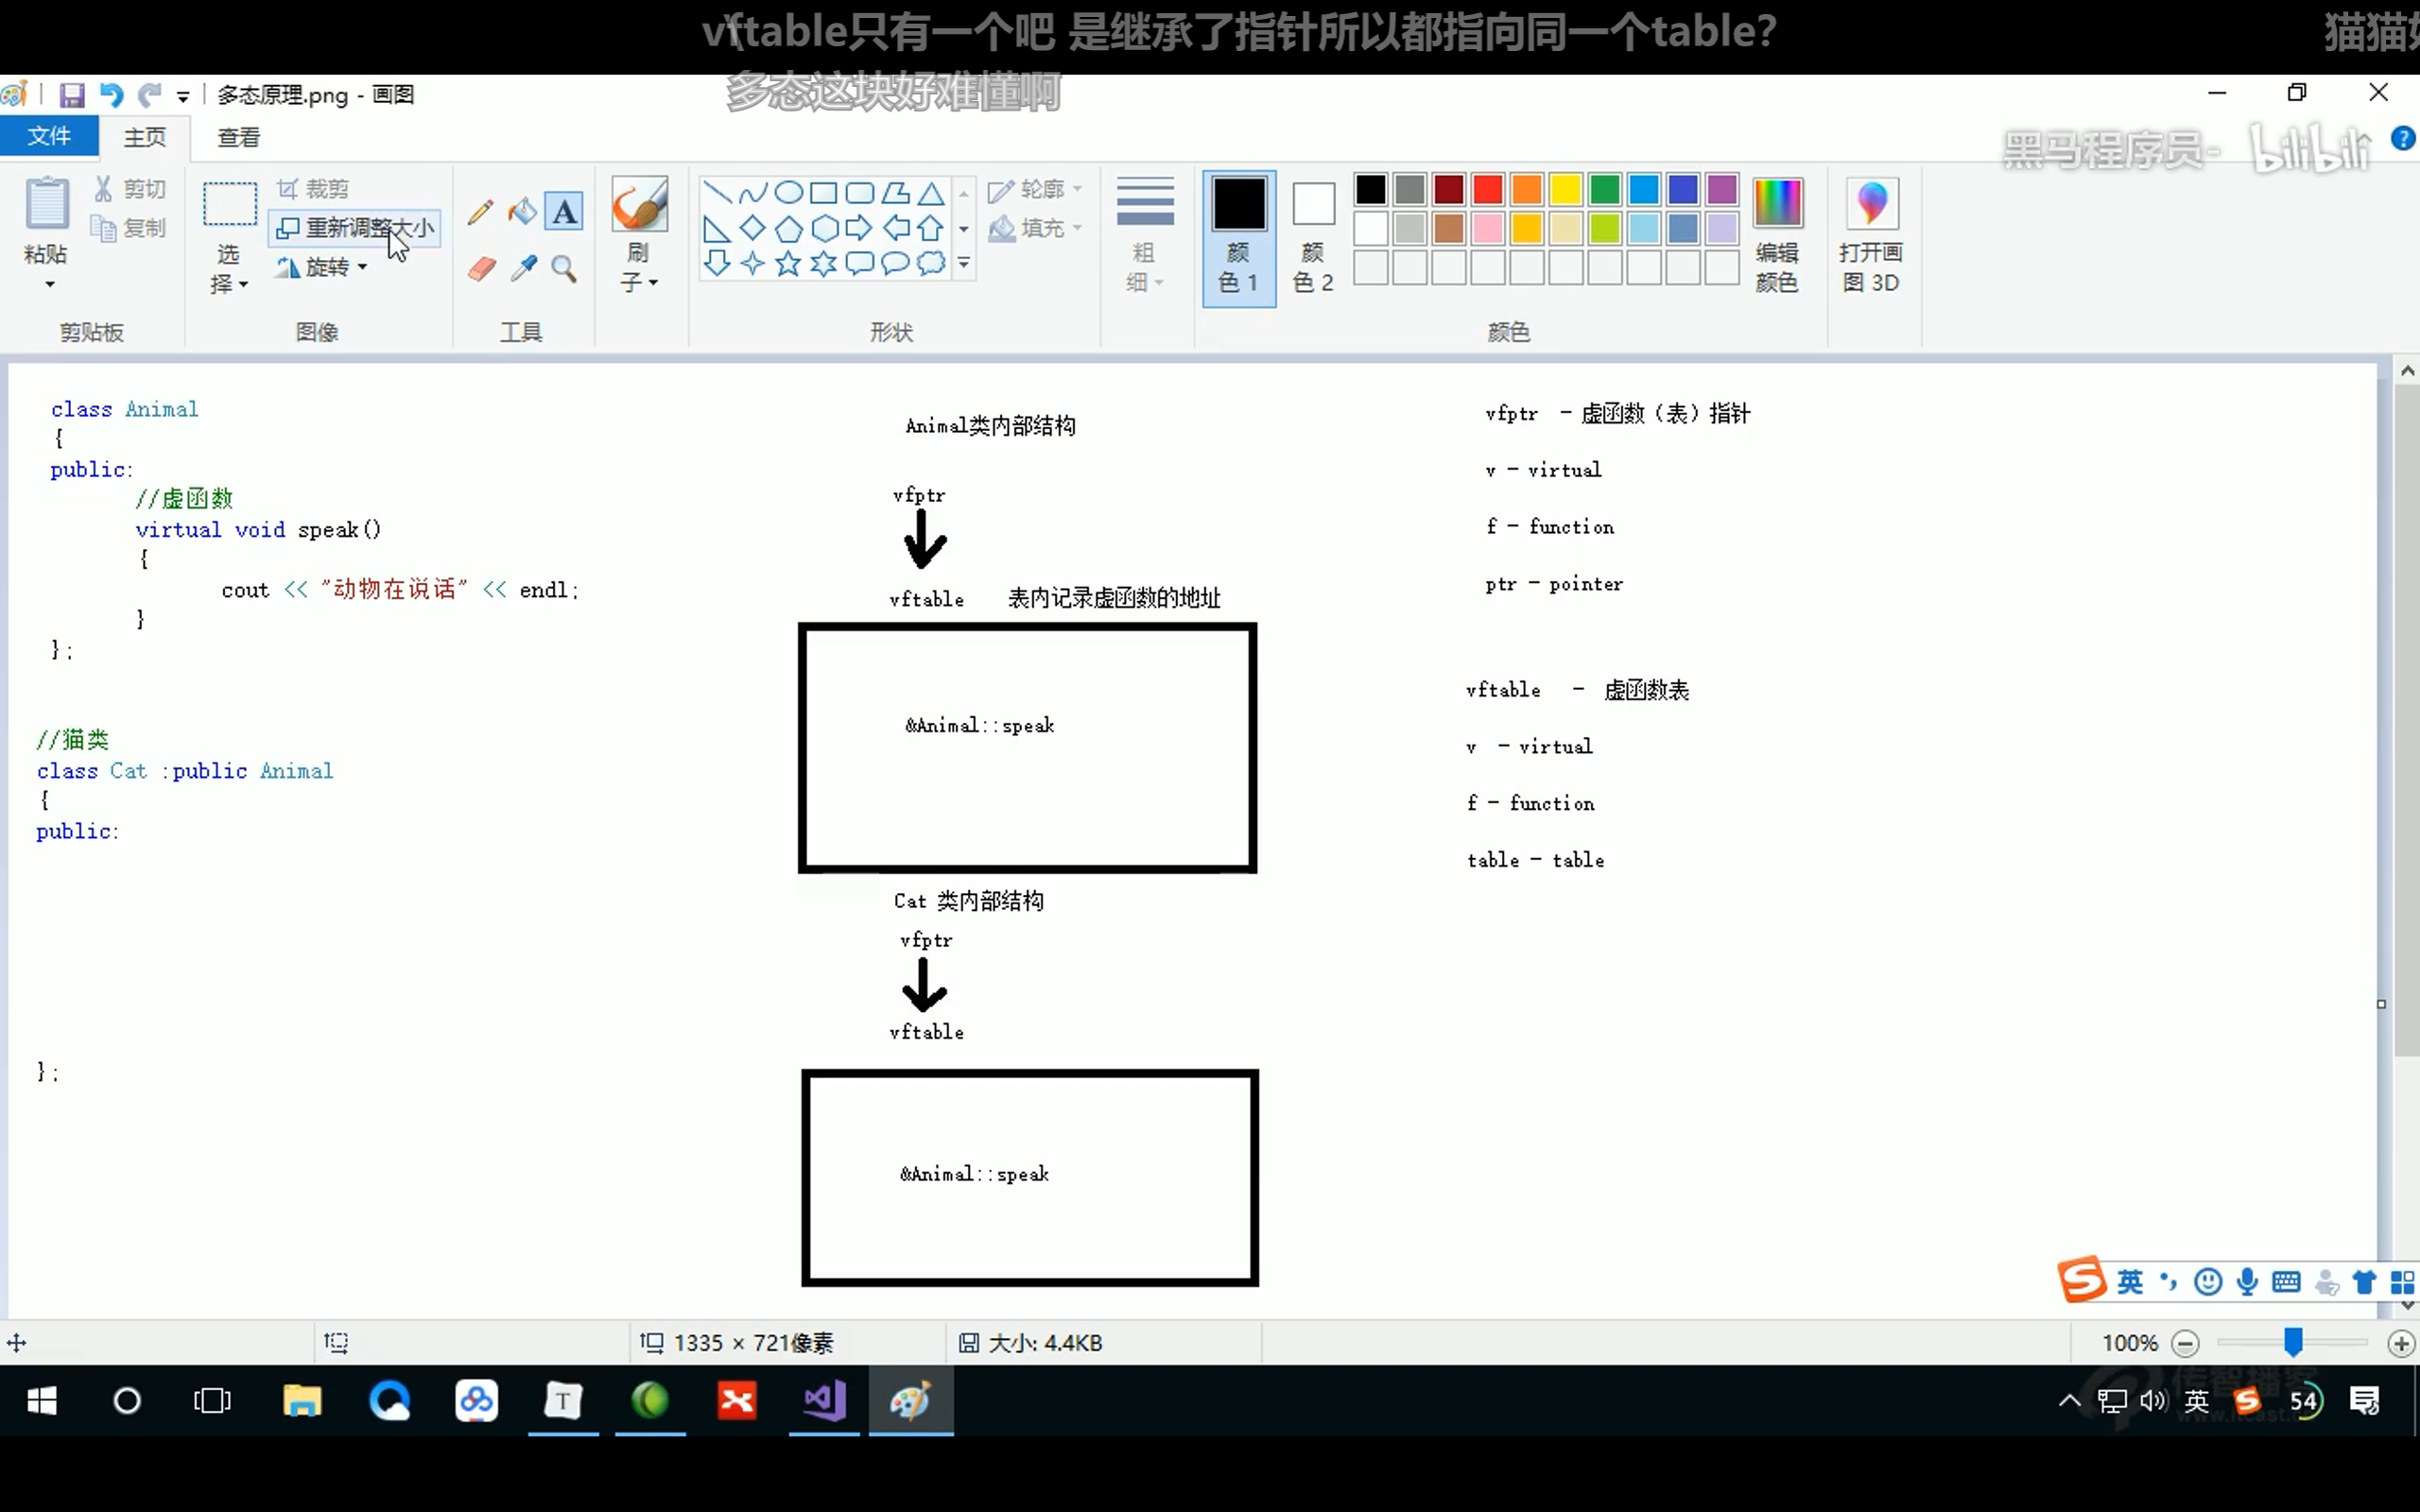Select 颜色 1 as active color
Viewport: 2420px width, 1512px height.
pyautogui.click(x=1238, y=238)
